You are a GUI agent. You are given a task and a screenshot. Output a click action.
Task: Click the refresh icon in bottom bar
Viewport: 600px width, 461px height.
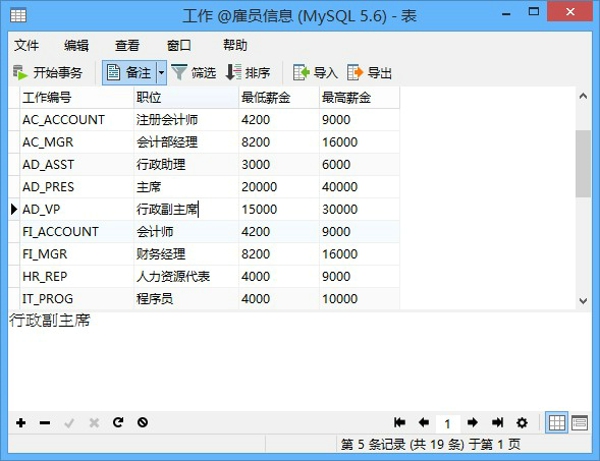click(x=118, y=423)
